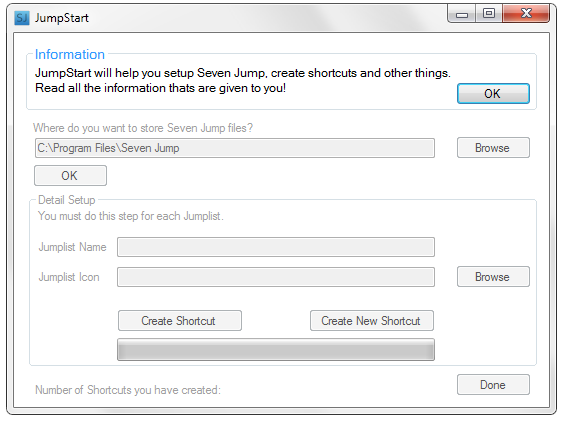Click the Jumplist Name label
Screen dimensions: 561x421
tap(72, 247)
